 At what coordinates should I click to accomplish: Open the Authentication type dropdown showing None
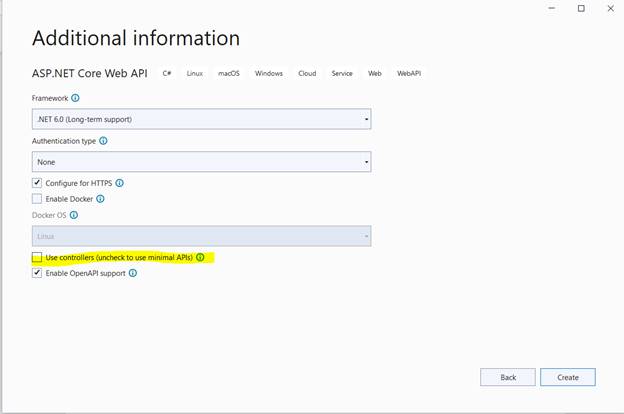coord(201,162)
